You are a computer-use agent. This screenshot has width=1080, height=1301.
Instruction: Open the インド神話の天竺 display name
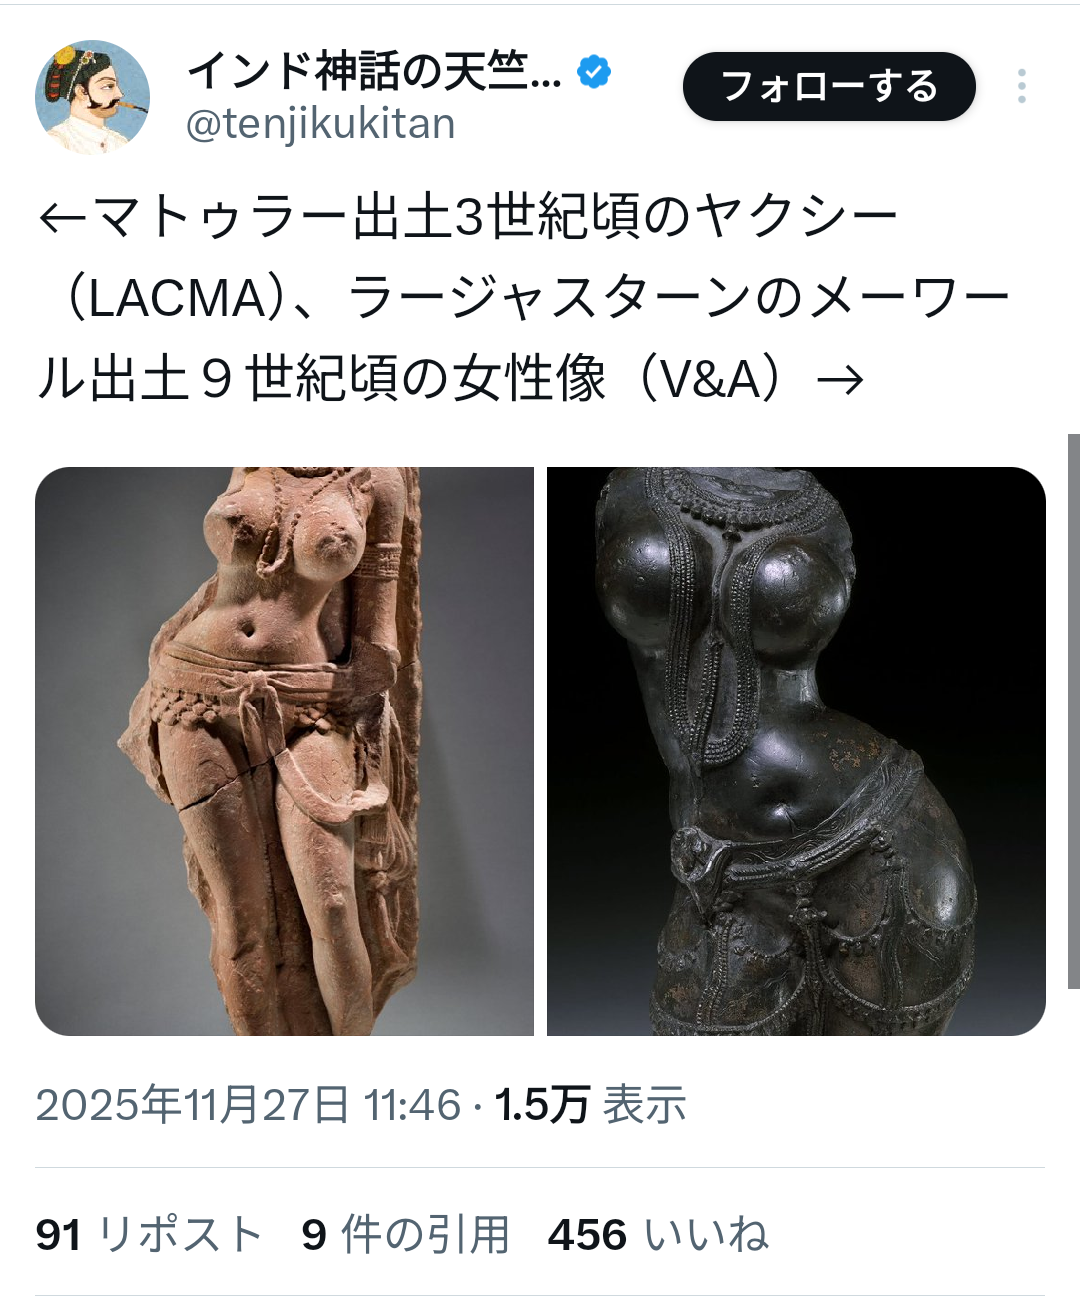(374, 72)
